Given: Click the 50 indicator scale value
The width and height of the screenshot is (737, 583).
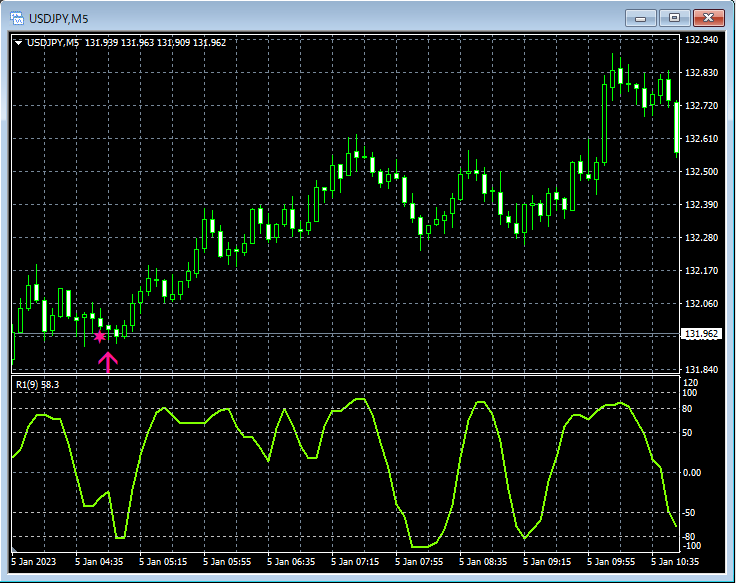Looking at the screenshot, I should coord(687,433).
